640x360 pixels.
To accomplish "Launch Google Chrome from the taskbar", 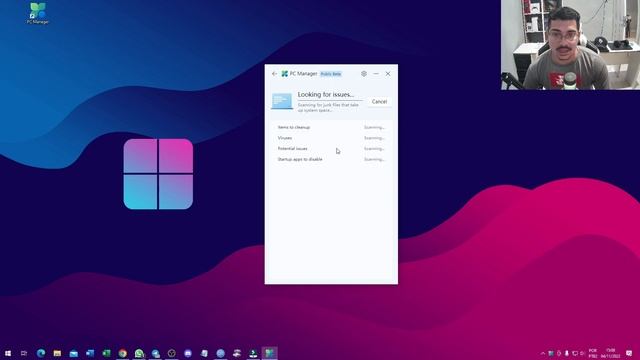I will (122, 353).
